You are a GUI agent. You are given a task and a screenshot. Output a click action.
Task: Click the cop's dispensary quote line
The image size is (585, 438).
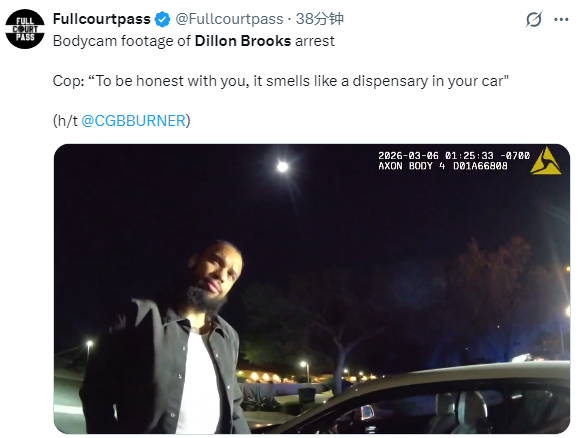(281, 81)
